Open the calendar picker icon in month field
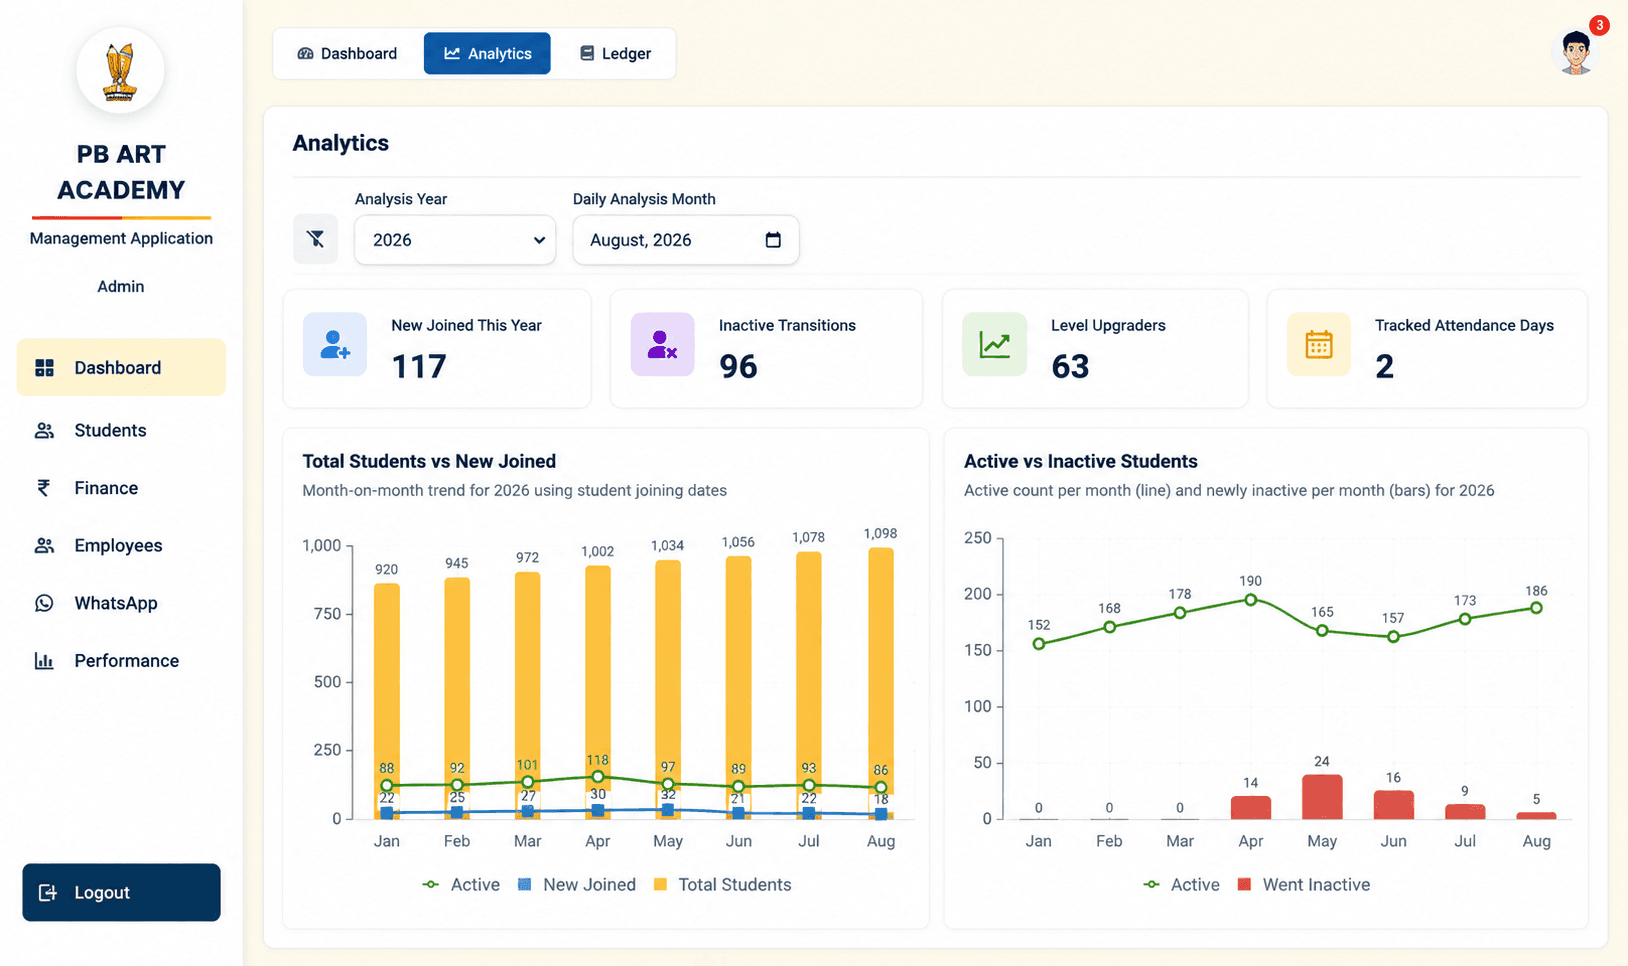 [773, 240]
